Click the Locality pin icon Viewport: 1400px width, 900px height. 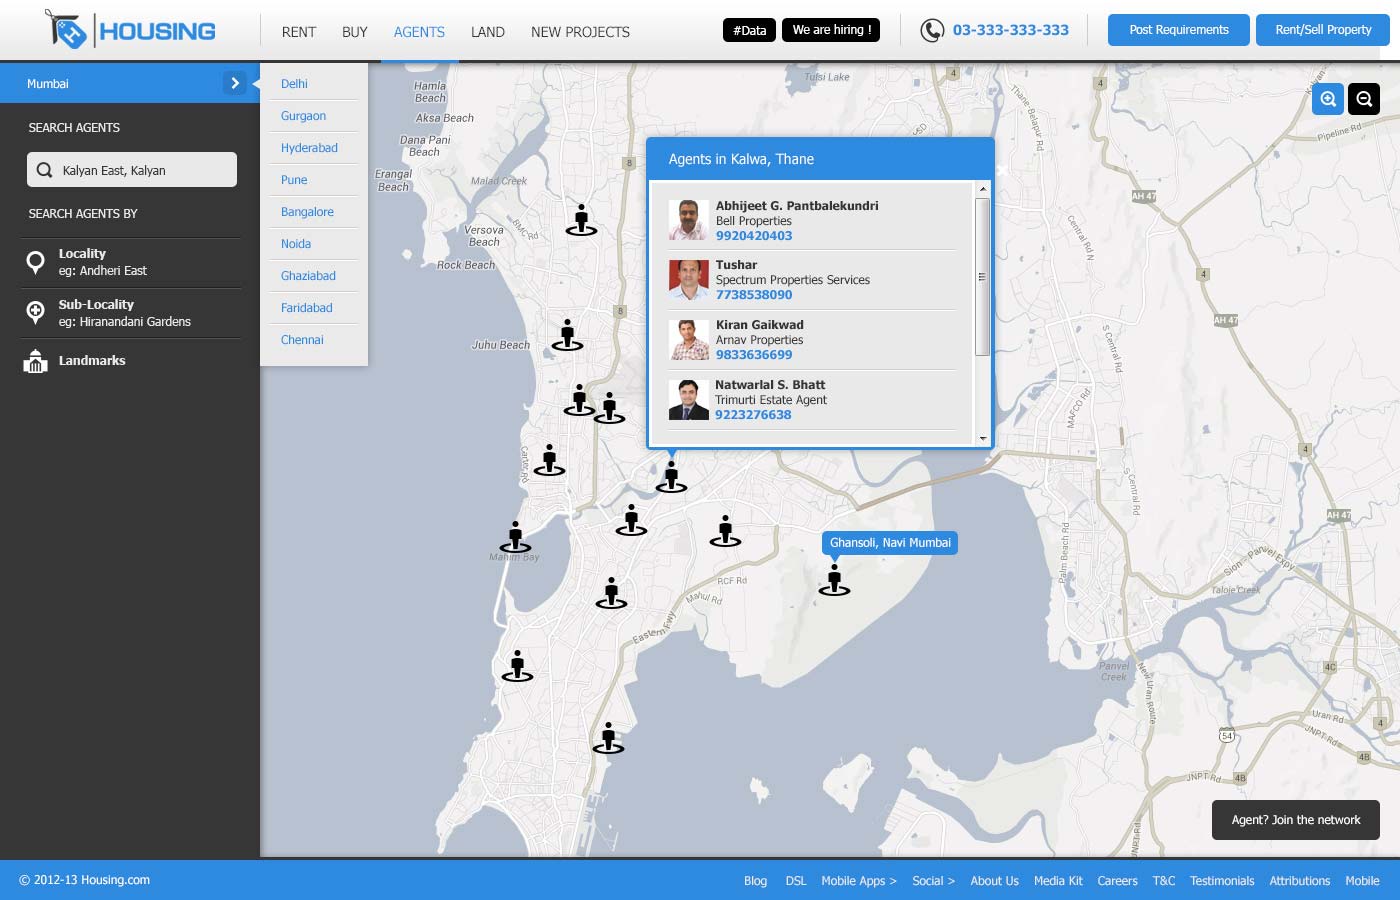pyautogui.click(x=35, y=262)
